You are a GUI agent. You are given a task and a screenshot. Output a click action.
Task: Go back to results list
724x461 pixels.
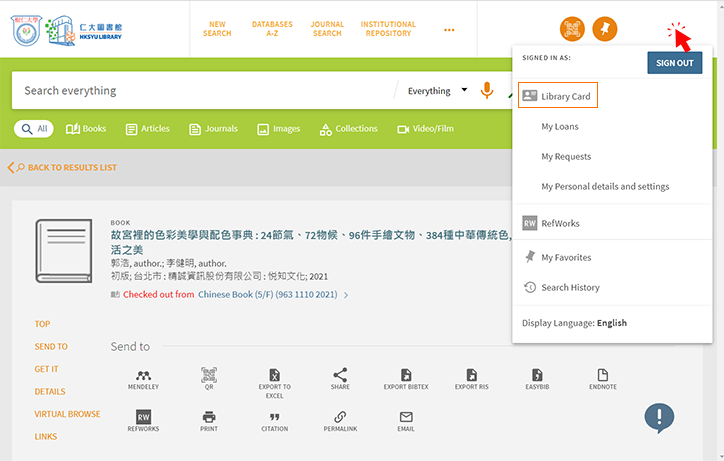pos(62,168)
